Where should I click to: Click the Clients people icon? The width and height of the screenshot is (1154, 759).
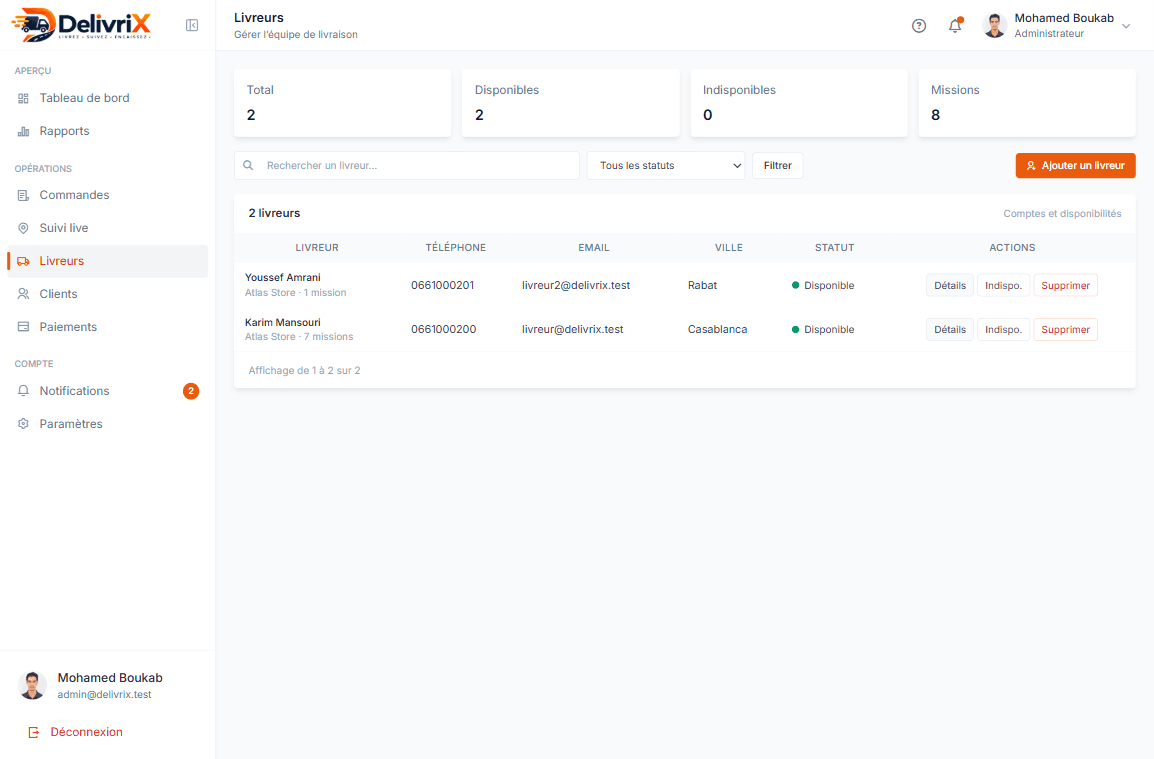(24, 294)
